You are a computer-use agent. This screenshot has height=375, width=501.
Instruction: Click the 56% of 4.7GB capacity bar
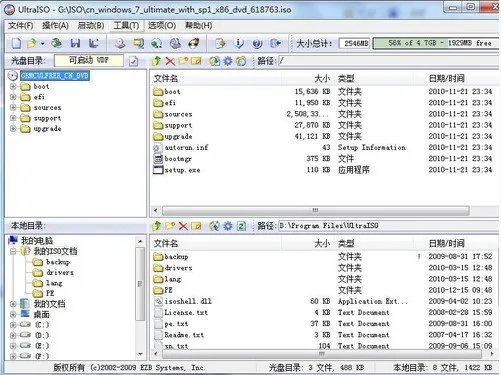coord(437,43)
